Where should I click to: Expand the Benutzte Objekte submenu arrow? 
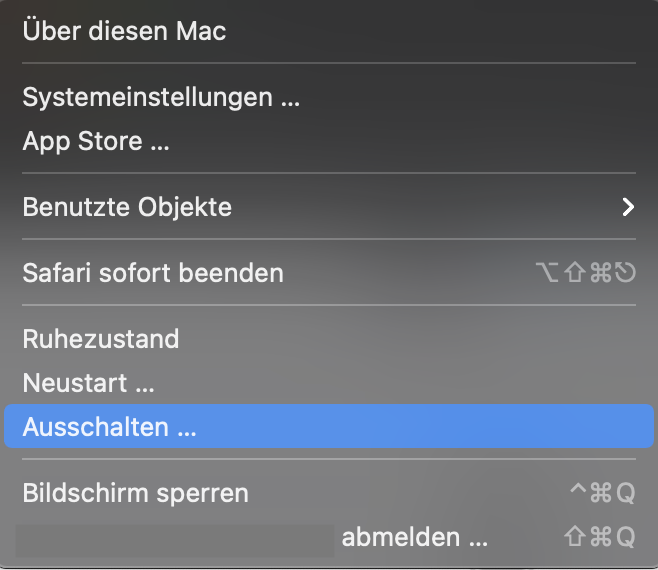pyautogui.click(x=628, y=207)
